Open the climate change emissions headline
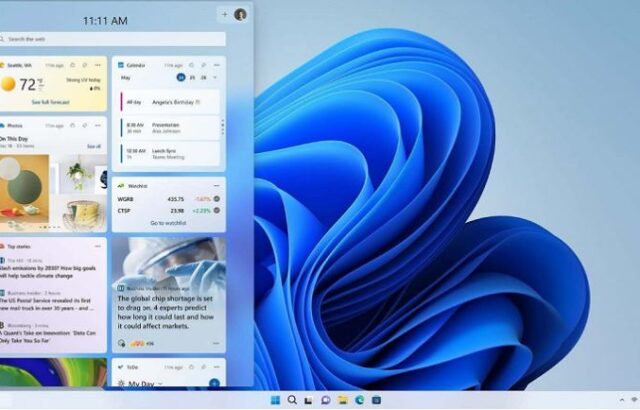The image size is (640, 410). pos(48,272)
